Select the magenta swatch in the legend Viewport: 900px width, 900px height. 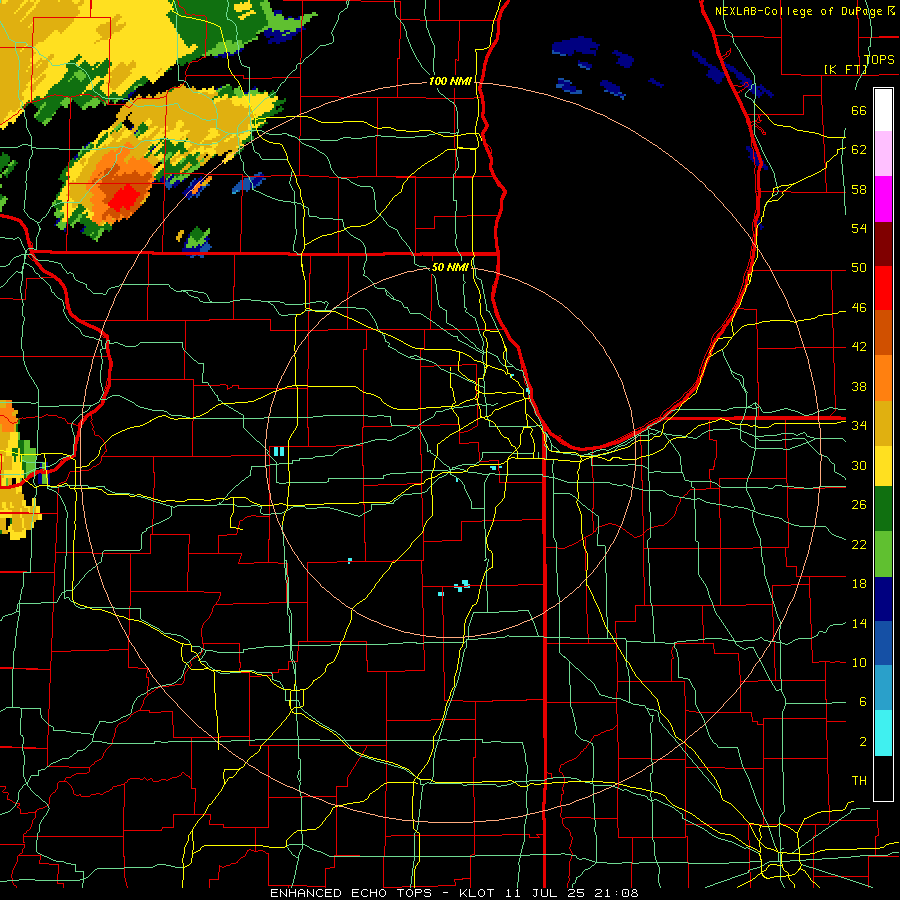pyautogui.click(x=883, y=199)
